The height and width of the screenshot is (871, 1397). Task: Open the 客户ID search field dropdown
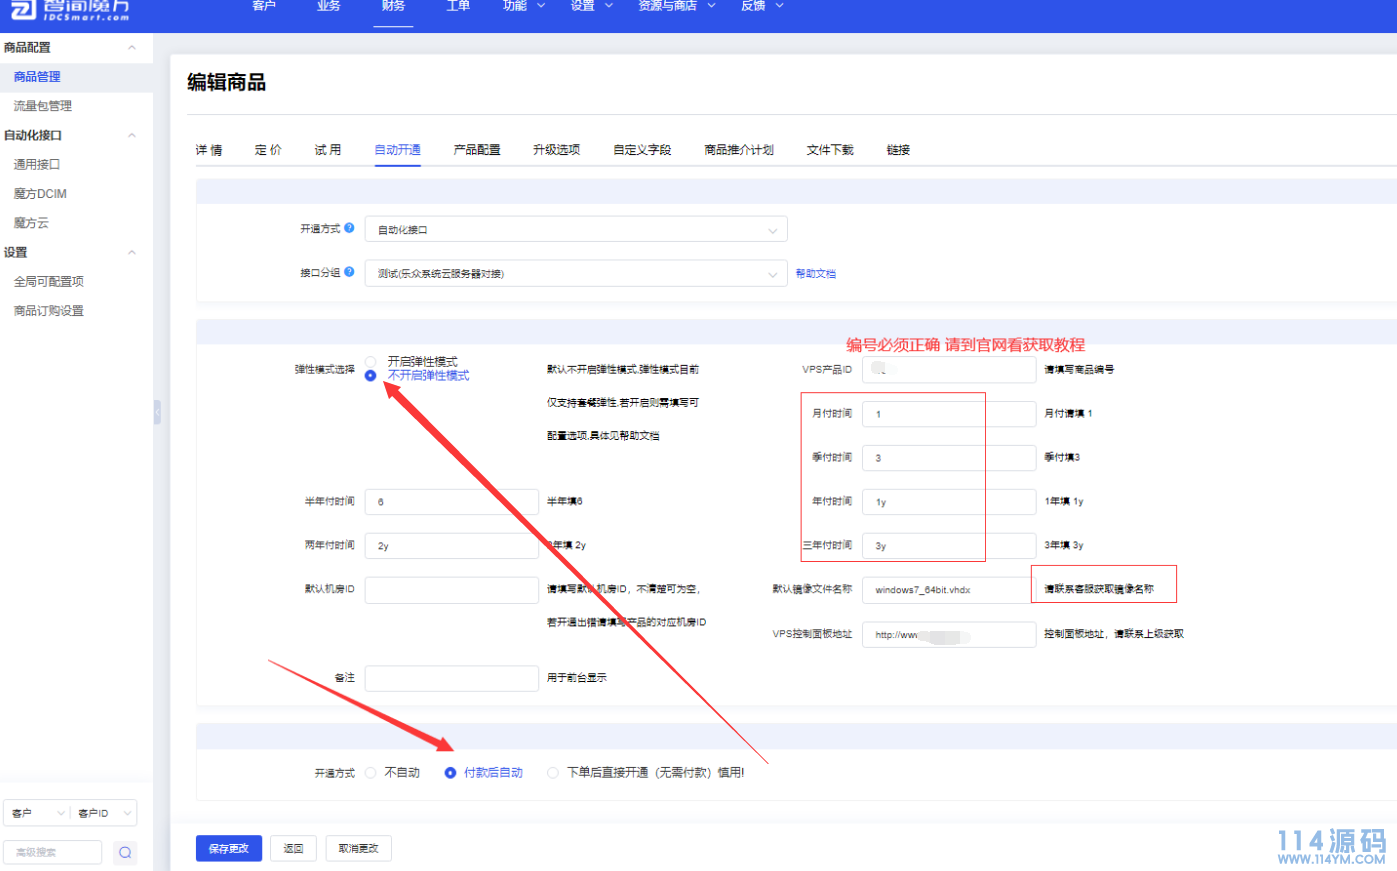(103, 813)
